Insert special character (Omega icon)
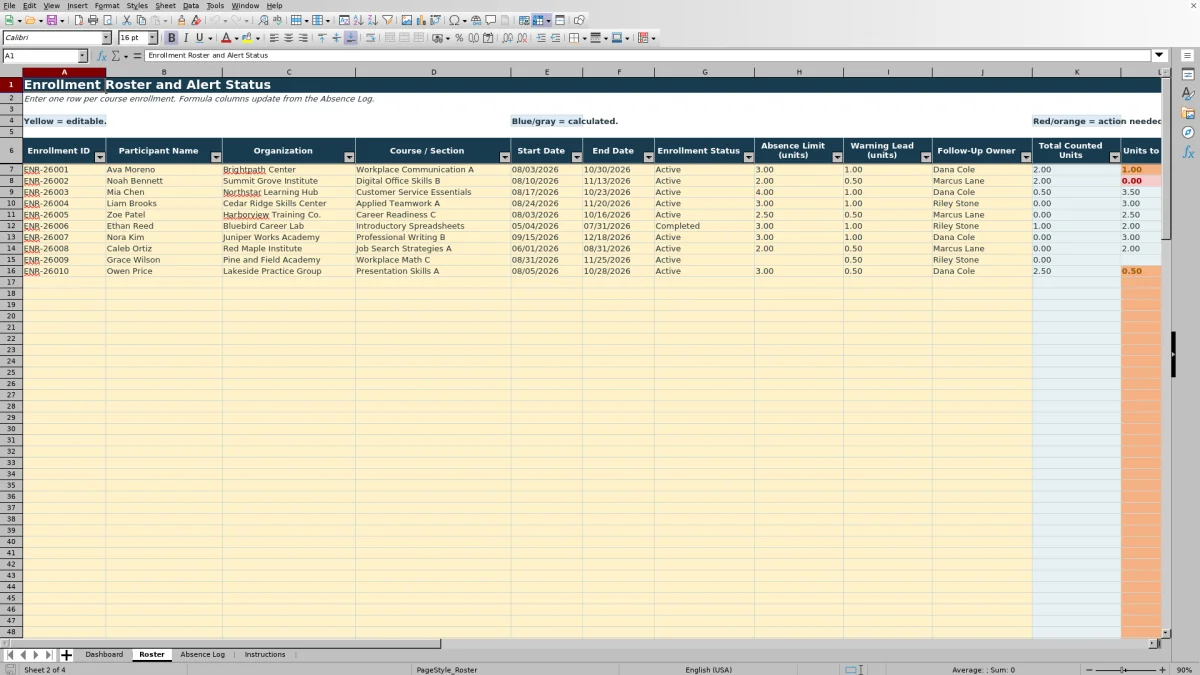The image size is (1200, 675). [x=454, y=20]
